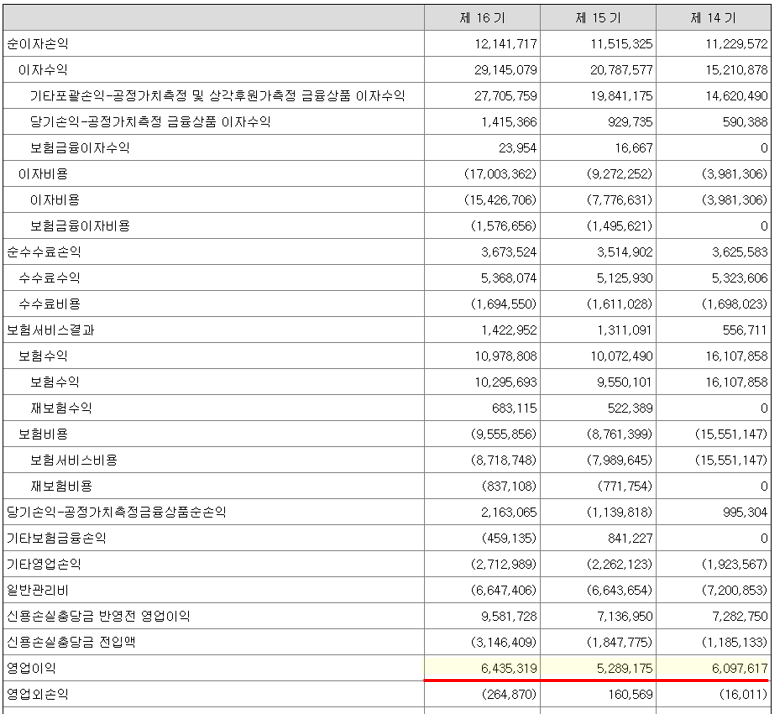
Task: Click the value 1,415,366
Action: 509,122
